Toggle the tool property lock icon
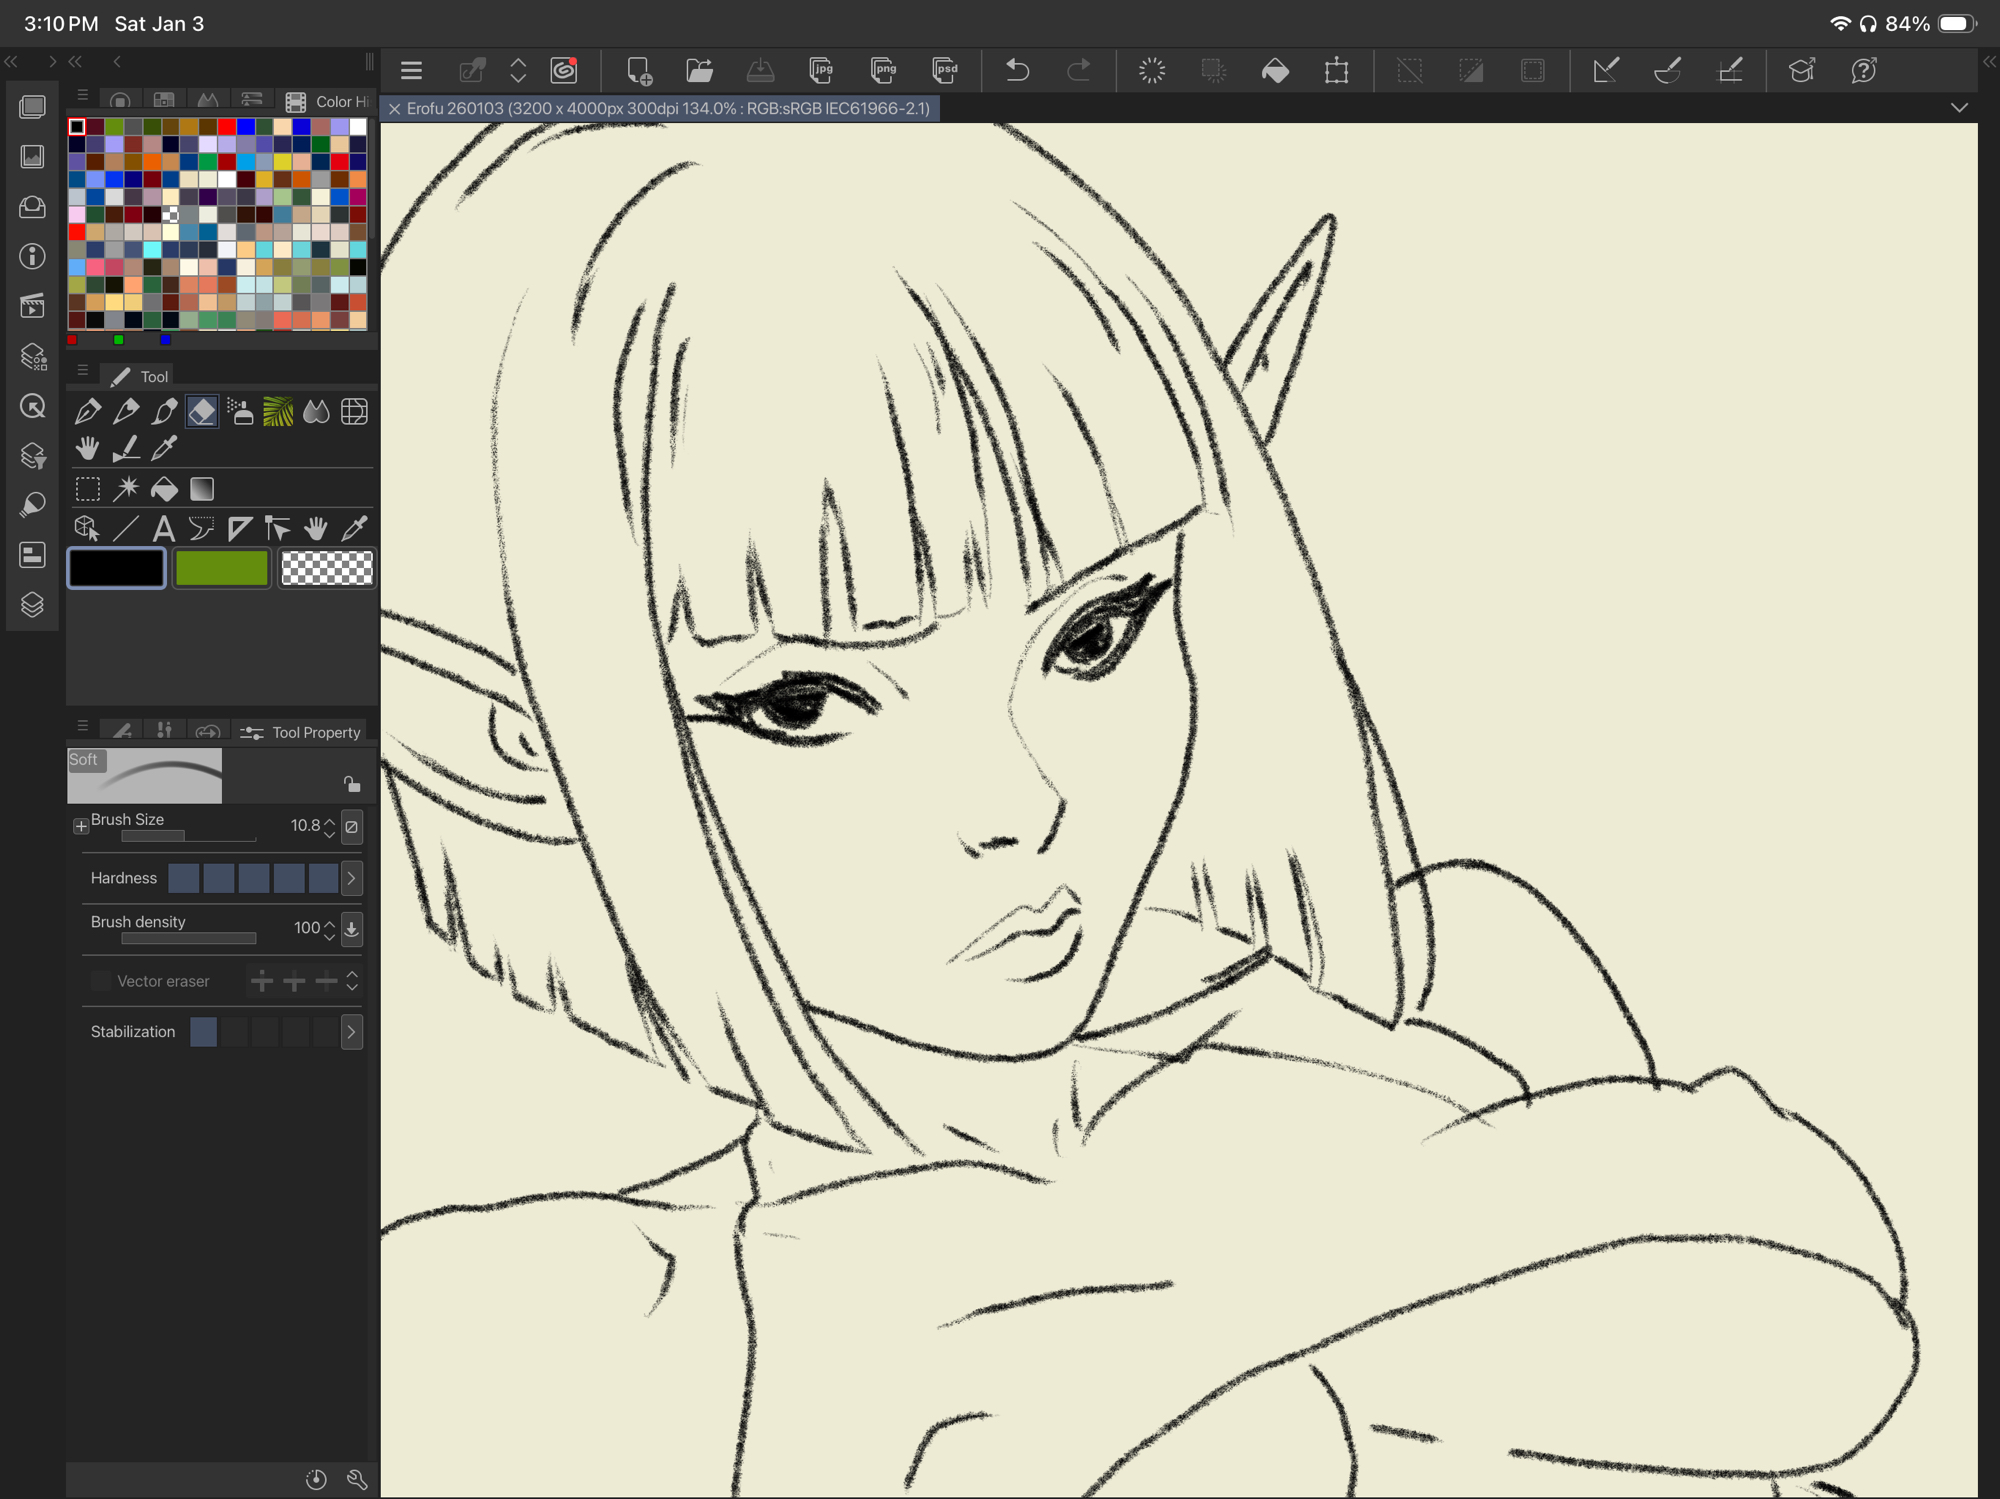 pyautogui.click(x=351, y=784)
